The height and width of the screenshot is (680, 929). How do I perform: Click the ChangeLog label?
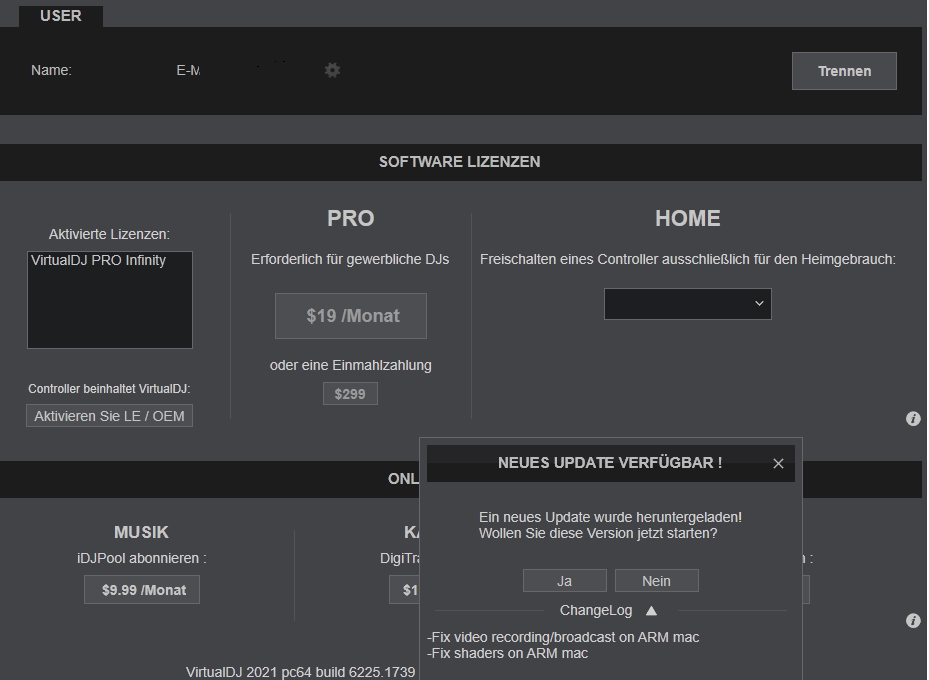click(x=595, y=610)
